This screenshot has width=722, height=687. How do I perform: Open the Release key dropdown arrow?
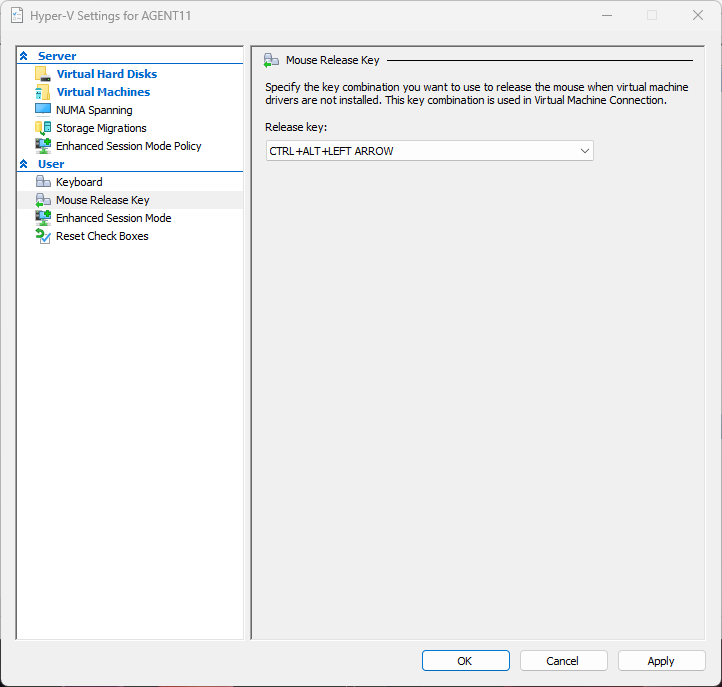pyautogui.click(x=585, y=151)
